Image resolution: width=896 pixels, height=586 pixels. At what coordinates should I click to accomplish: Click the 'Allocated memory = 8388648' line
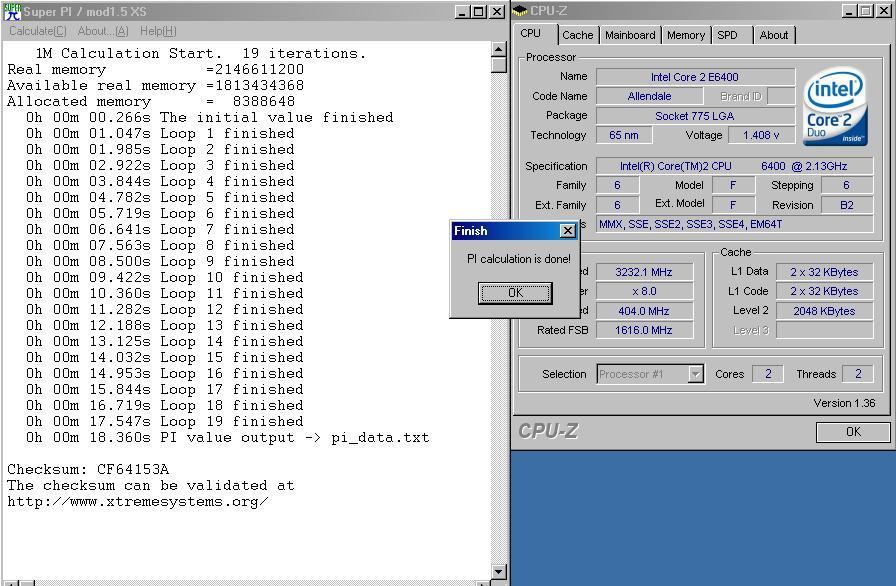tap(151, 102)
